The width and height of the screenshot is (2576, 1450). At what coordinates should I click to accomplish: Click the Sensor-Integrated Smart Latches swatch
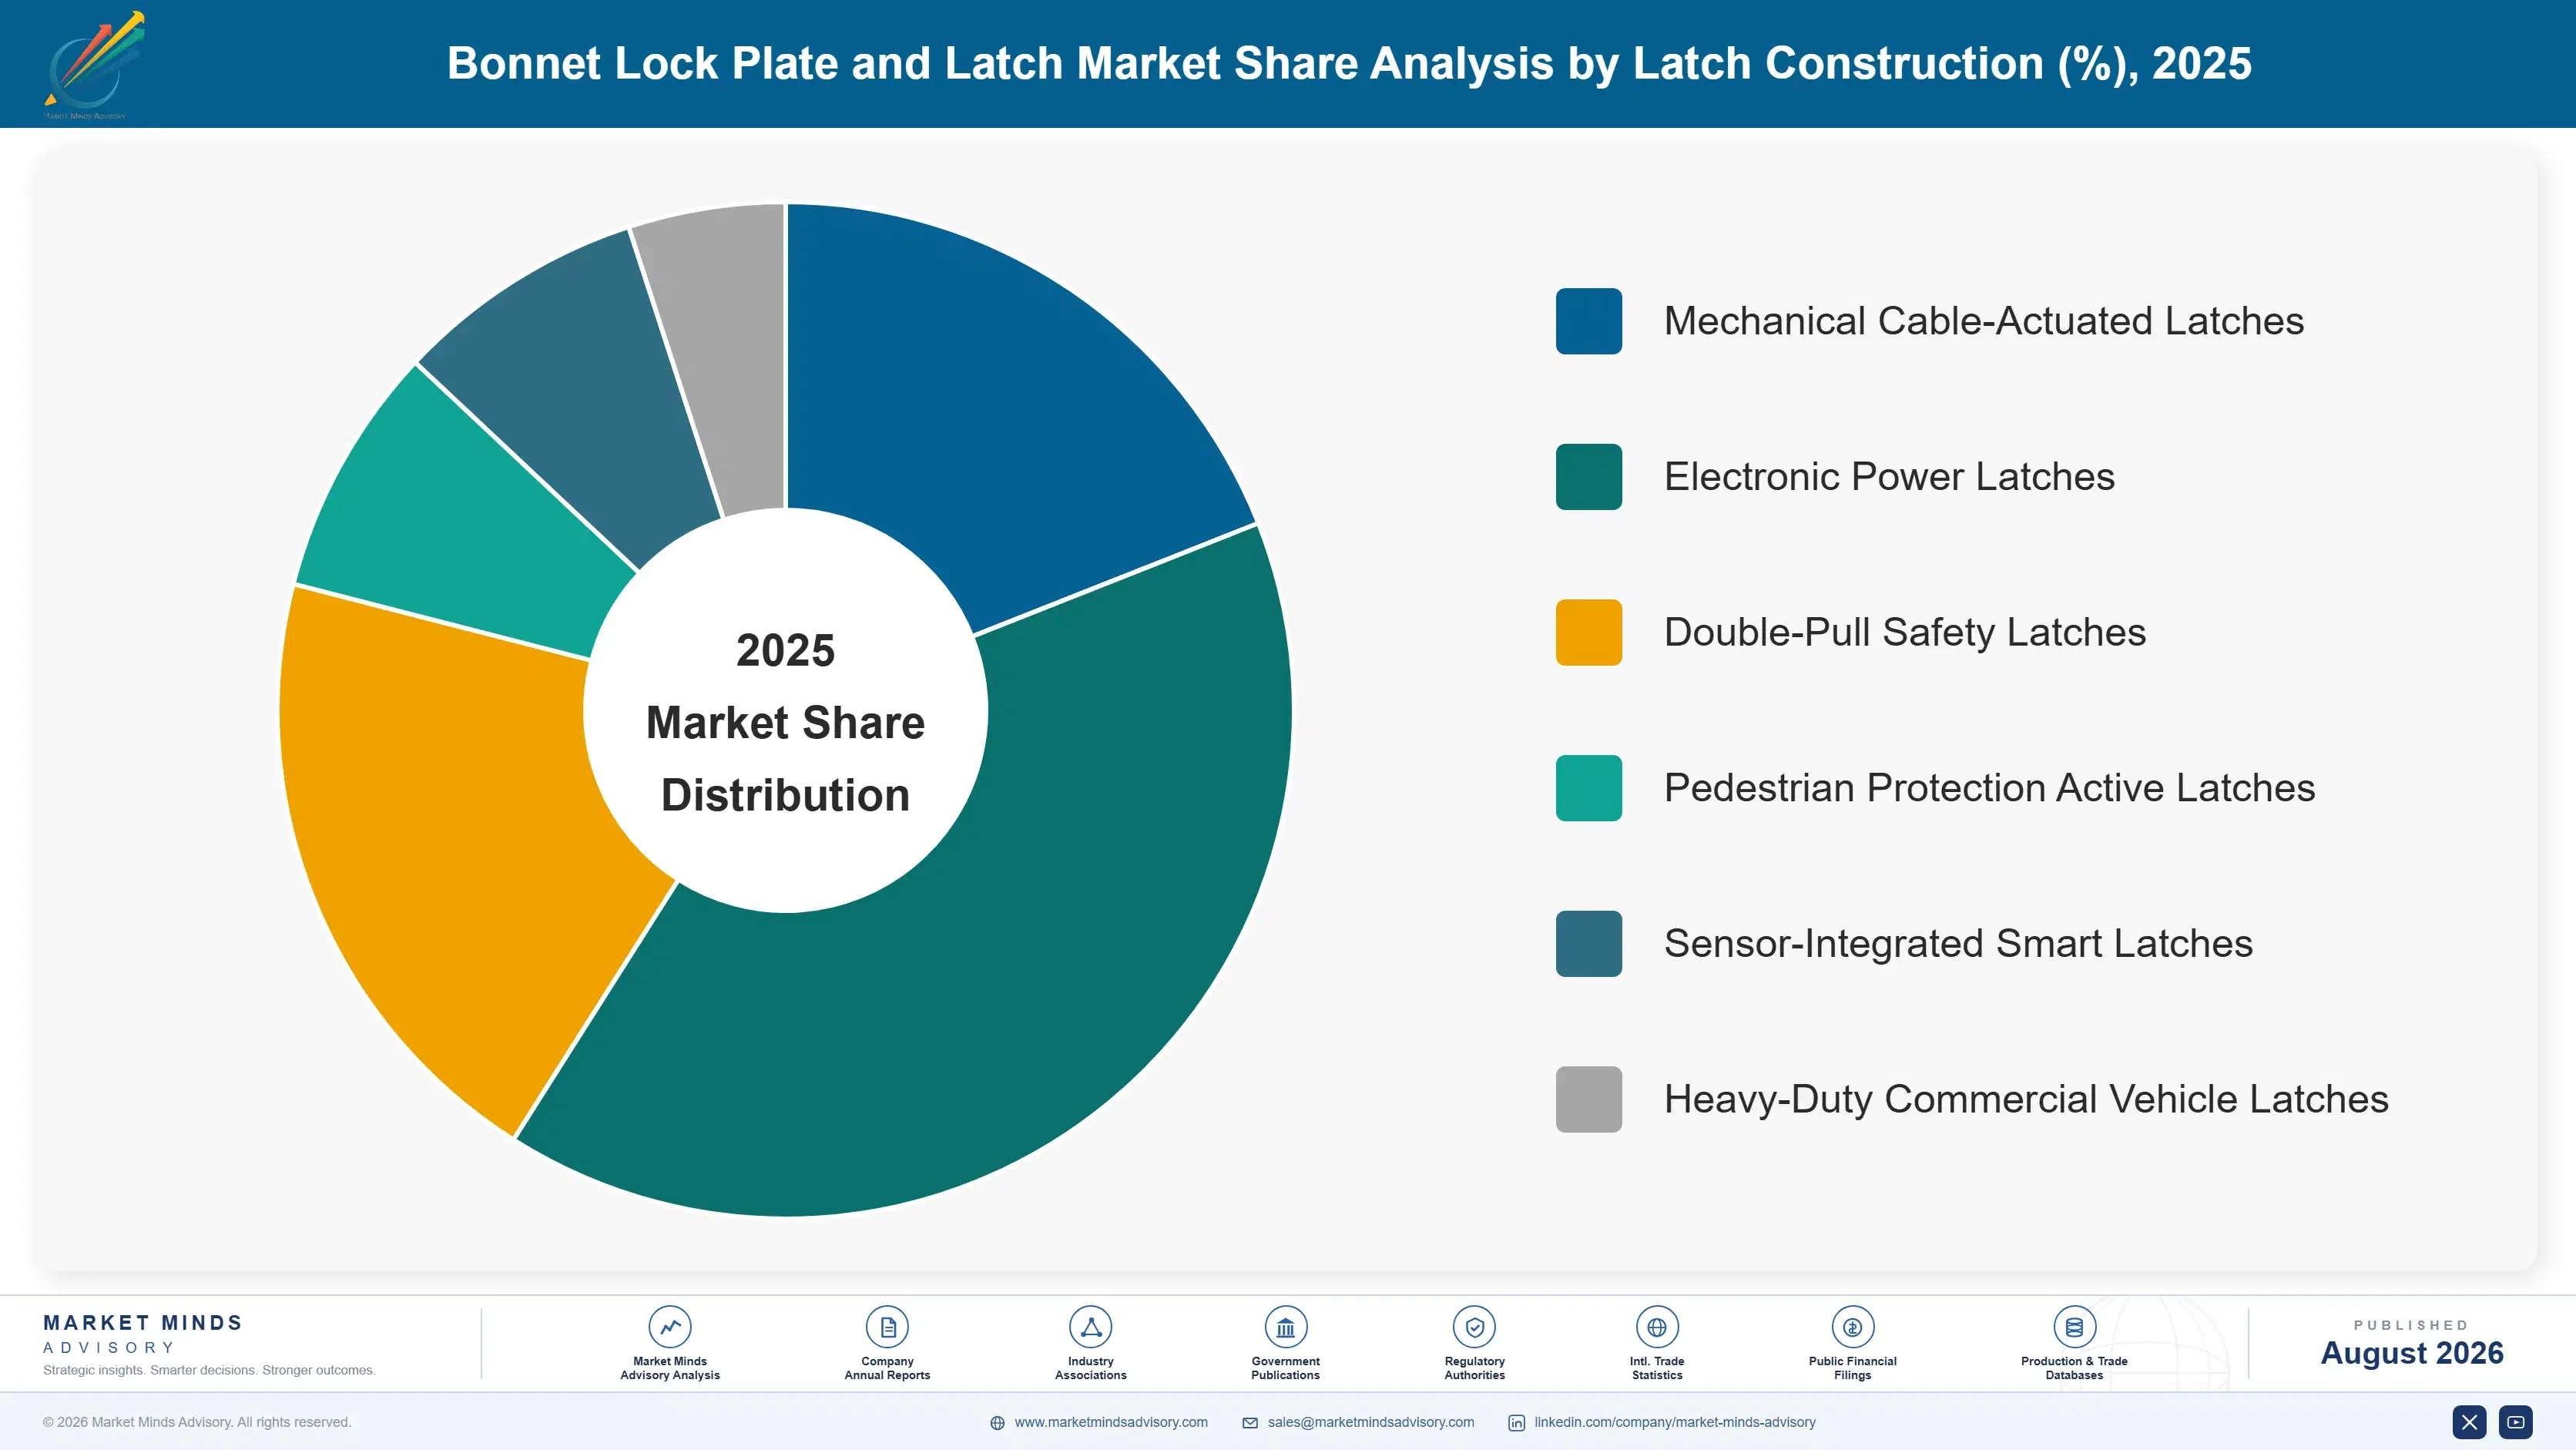(1588, 944)
